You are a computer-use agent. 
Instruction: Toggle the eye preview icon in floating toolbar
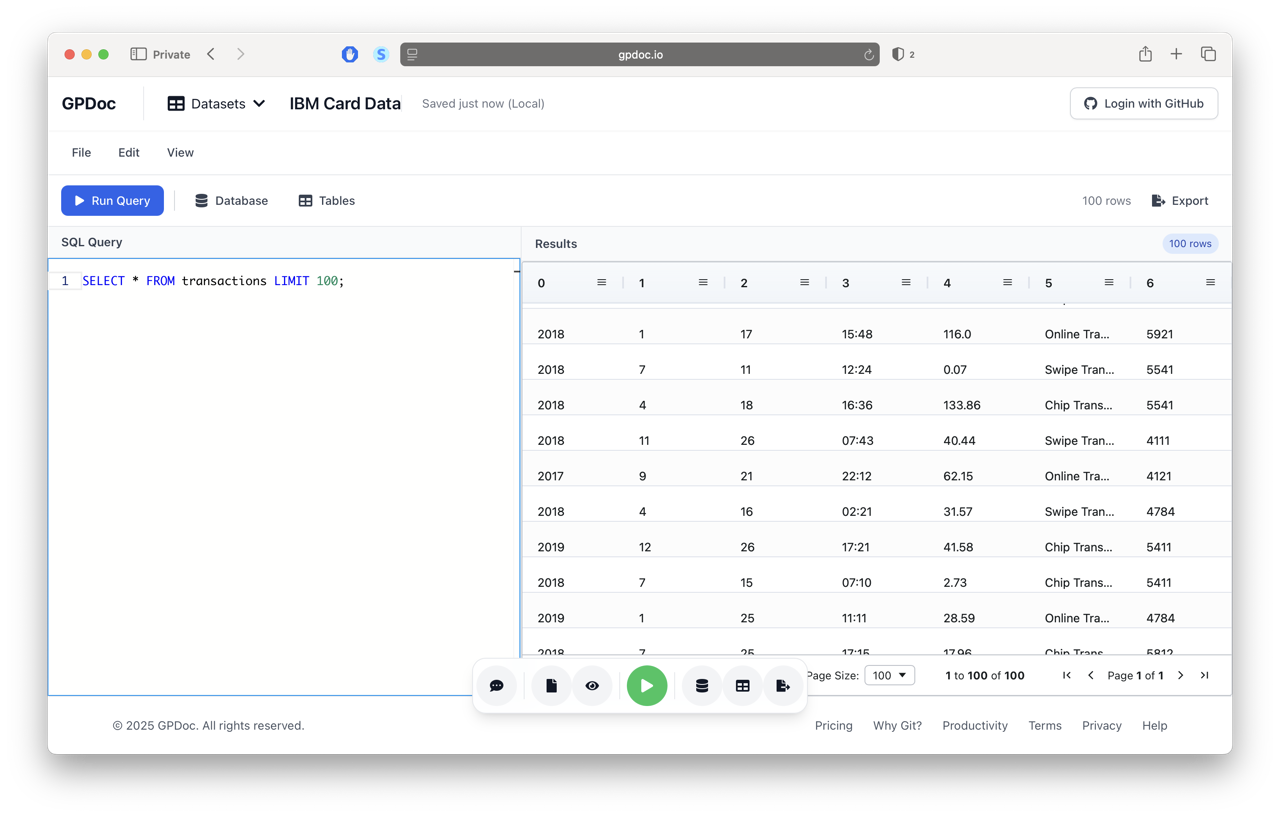[x=592, y=686]
